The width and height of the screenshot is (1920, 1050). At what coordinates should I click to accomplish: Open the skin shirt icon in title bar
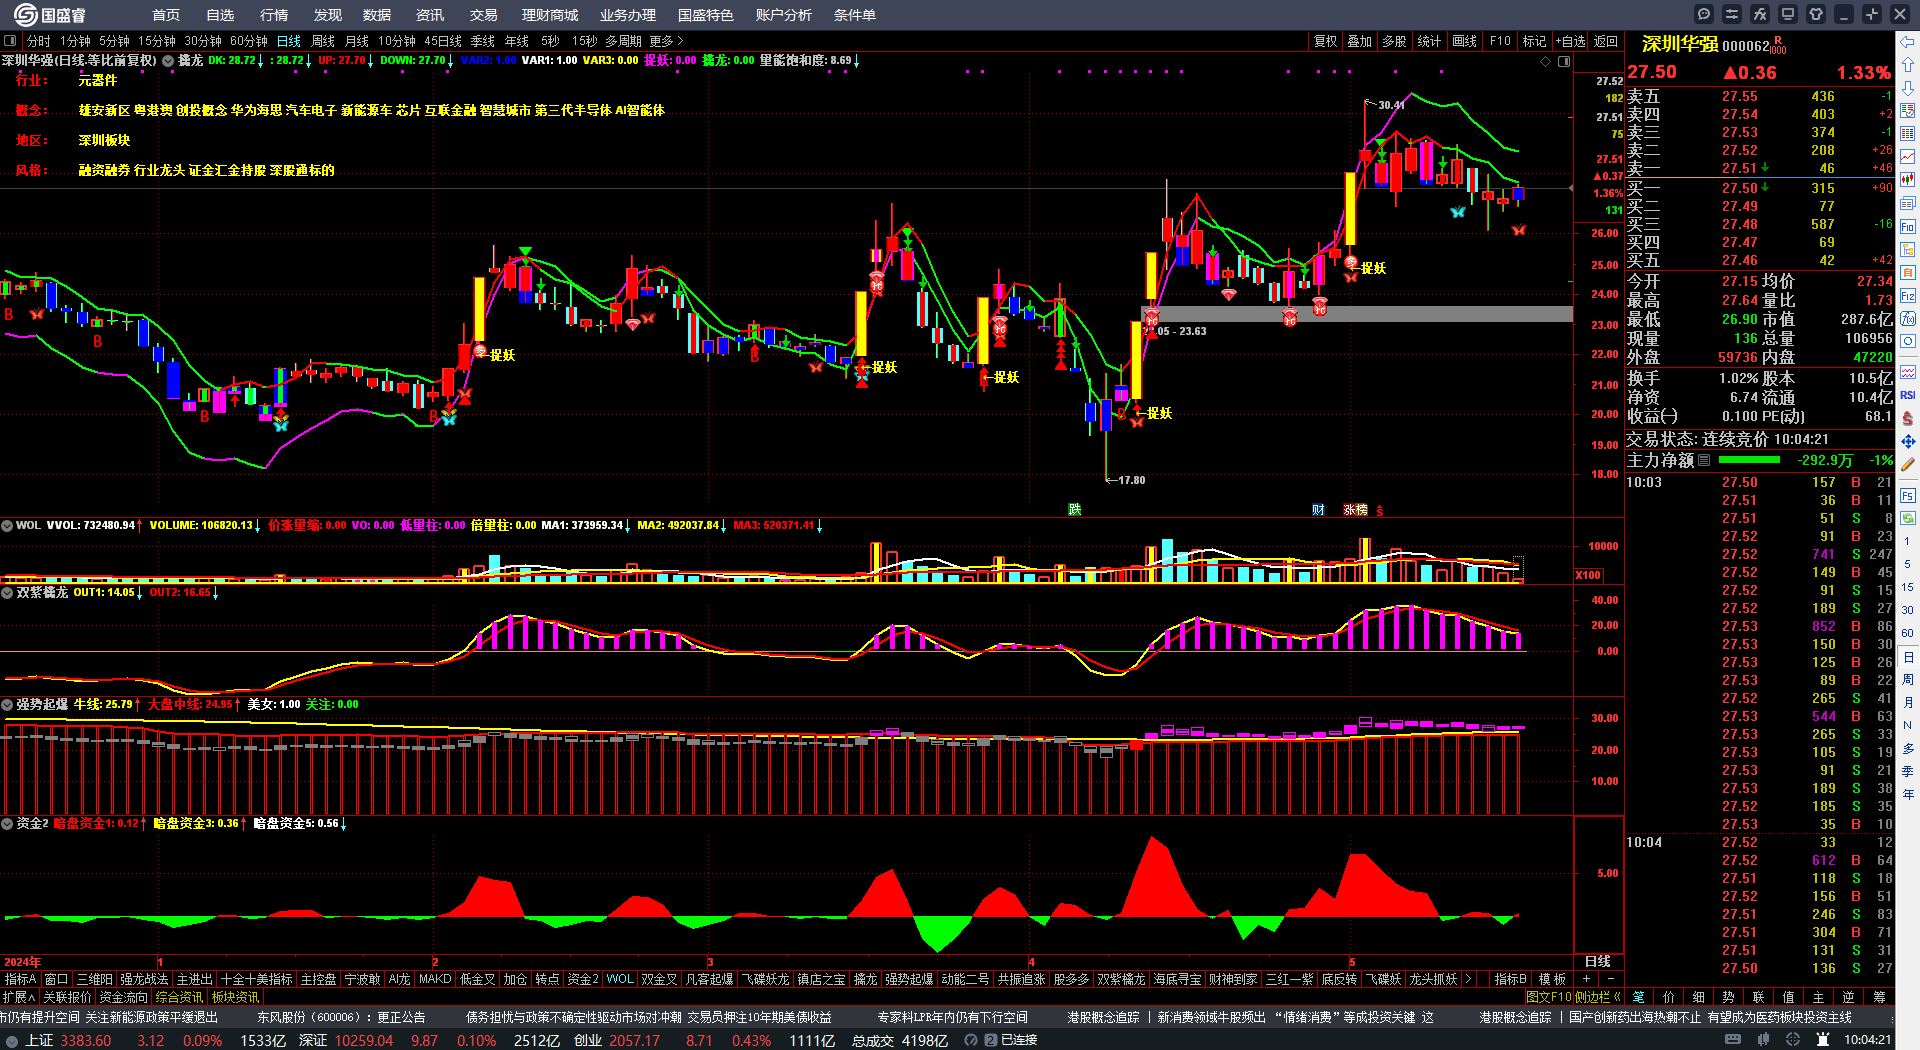(x=1816, y=14)
